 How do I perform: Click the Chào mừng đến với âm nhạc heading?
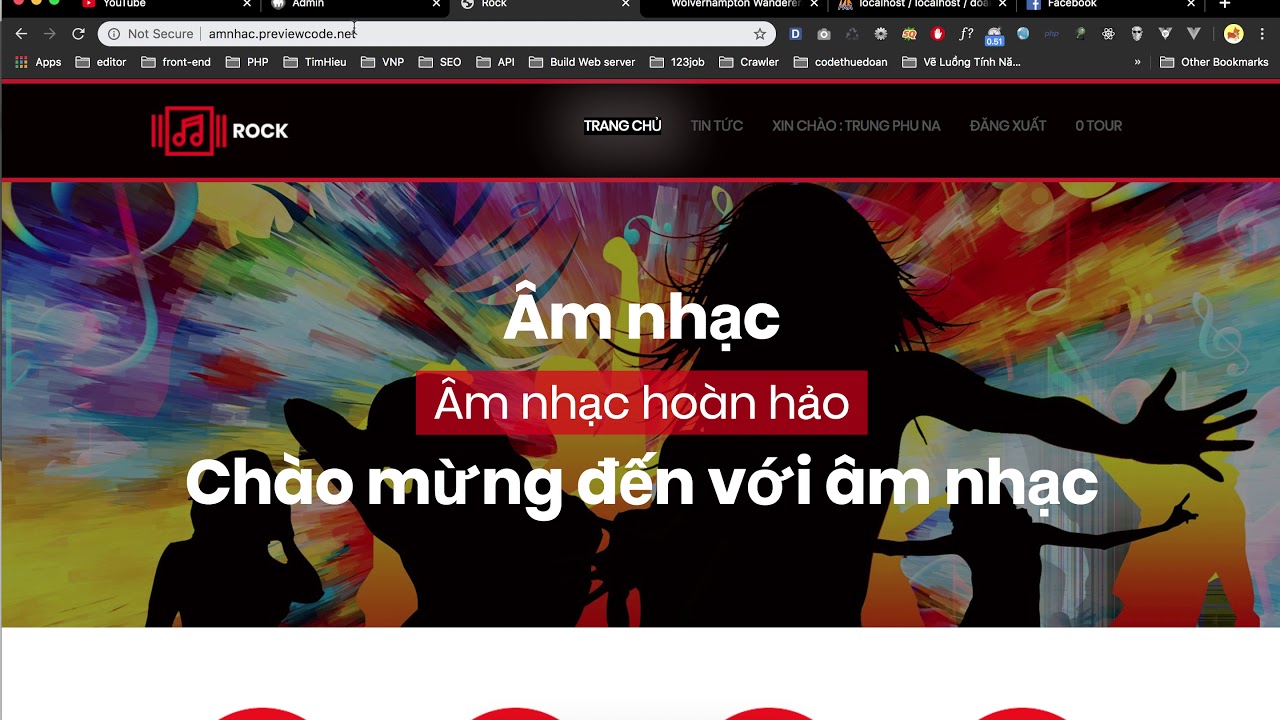pos(641,484)
